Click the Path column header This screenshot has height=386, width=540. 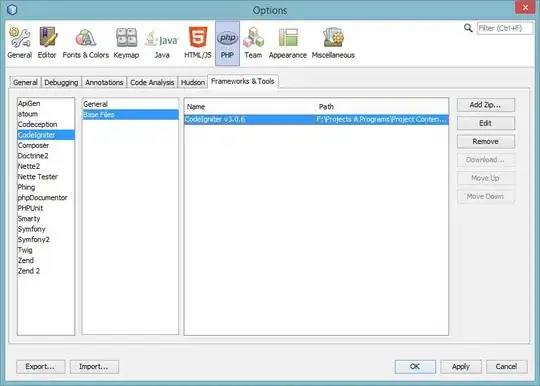coord(382,107)
